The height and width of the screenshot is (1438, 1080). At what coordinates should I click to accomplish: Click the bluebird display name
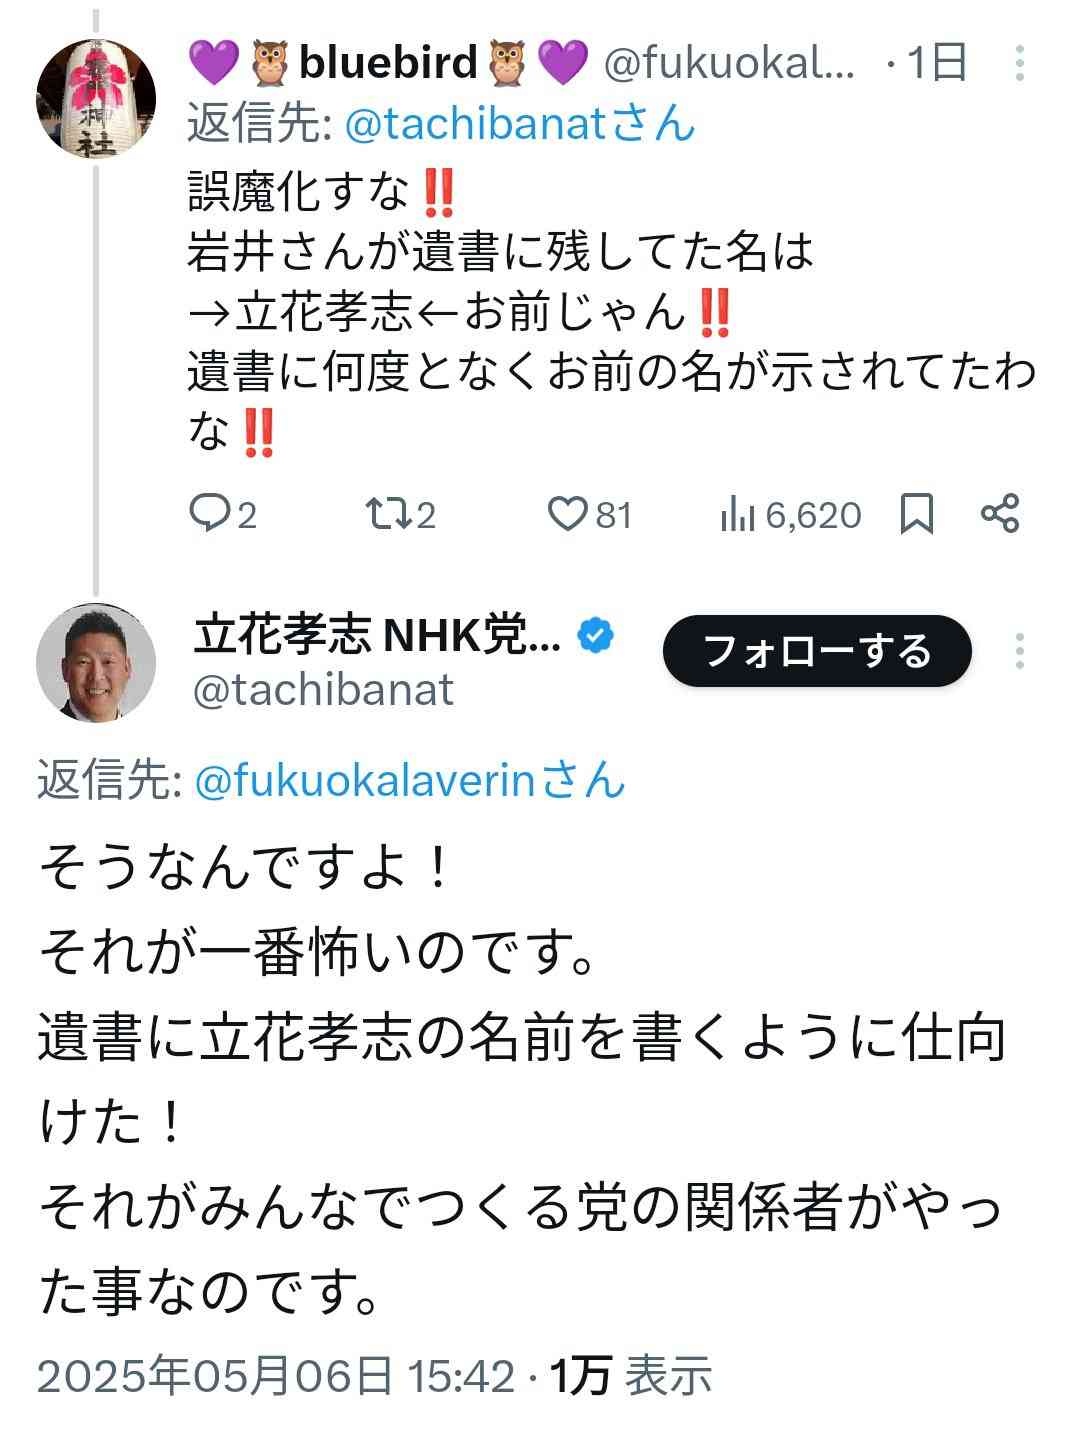click(x=388, y=63)
